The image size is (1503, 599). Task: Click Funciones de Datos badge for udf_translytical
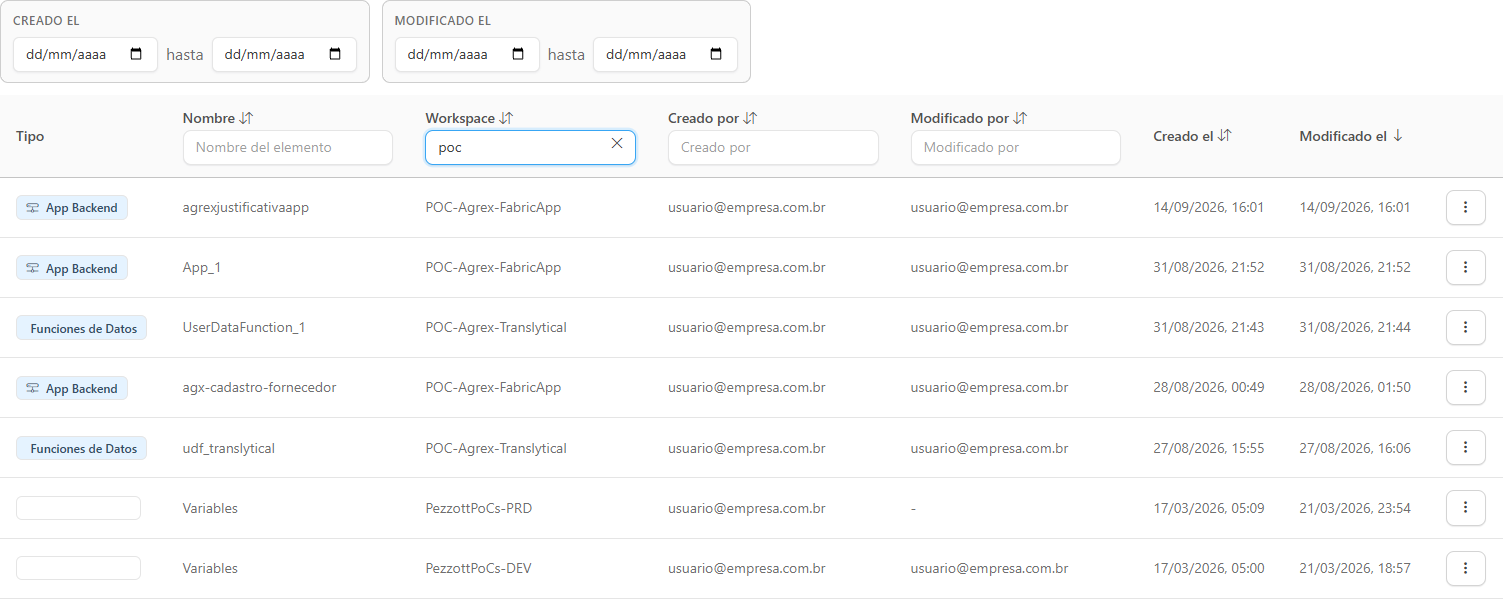click(x=81, y=448)
